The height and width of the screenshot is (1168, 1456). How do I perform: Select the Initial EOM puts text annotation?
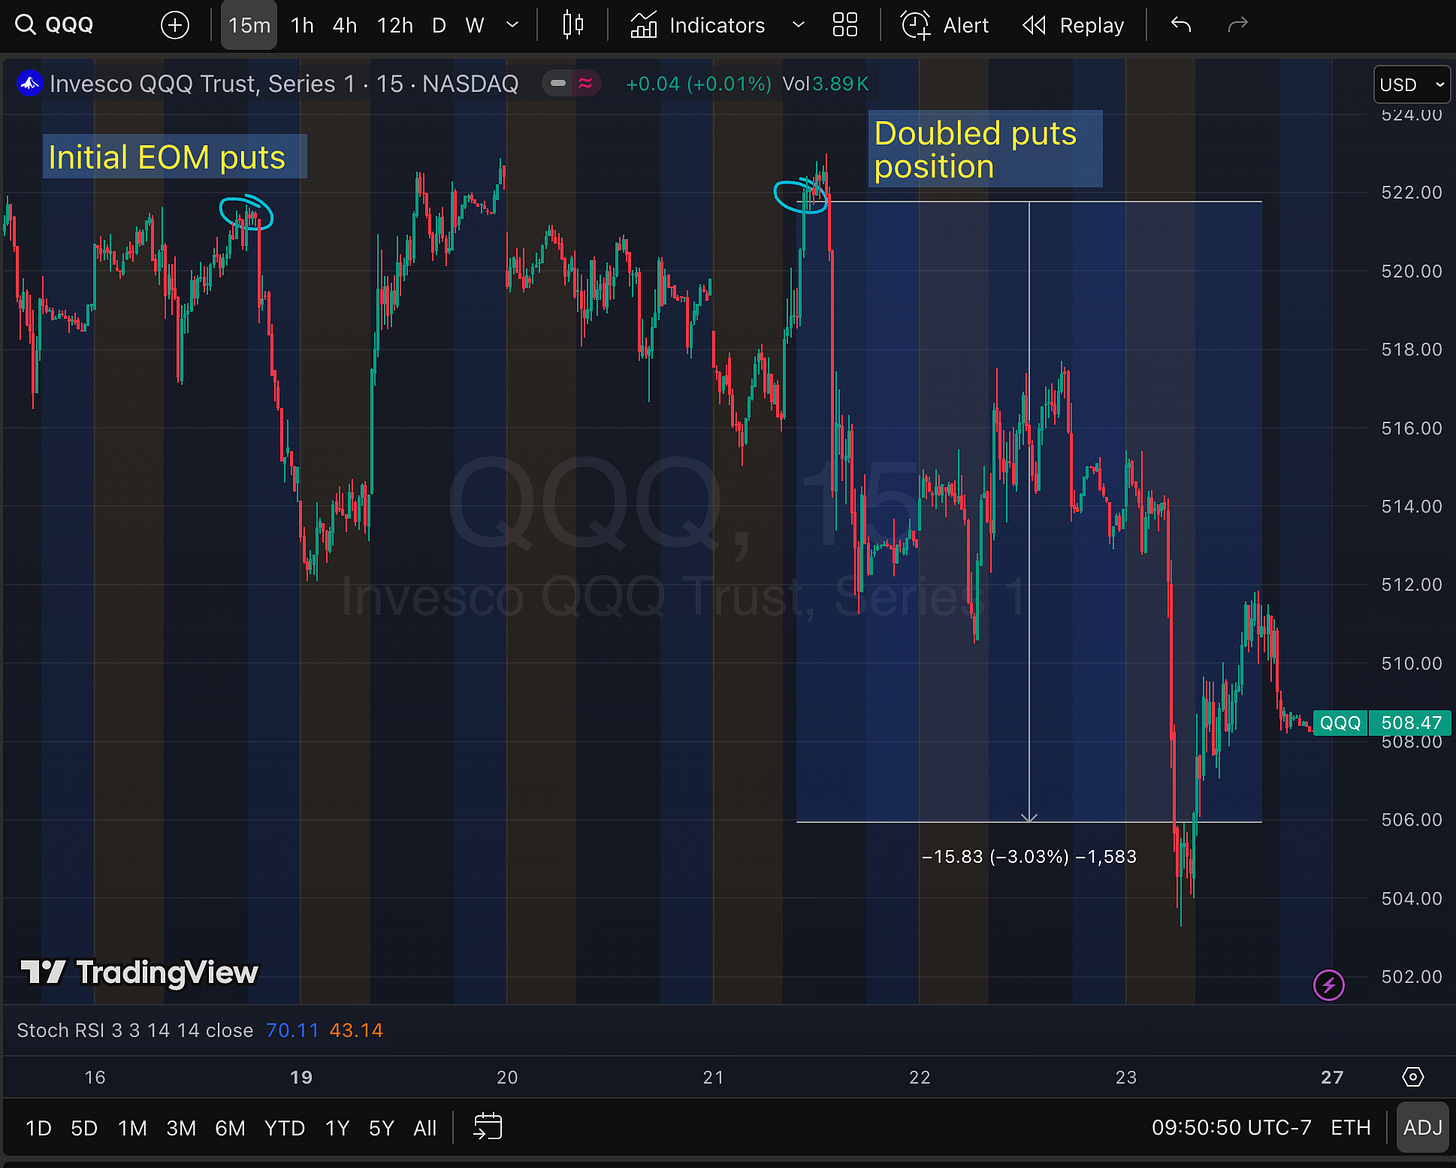tap(174, 157)
